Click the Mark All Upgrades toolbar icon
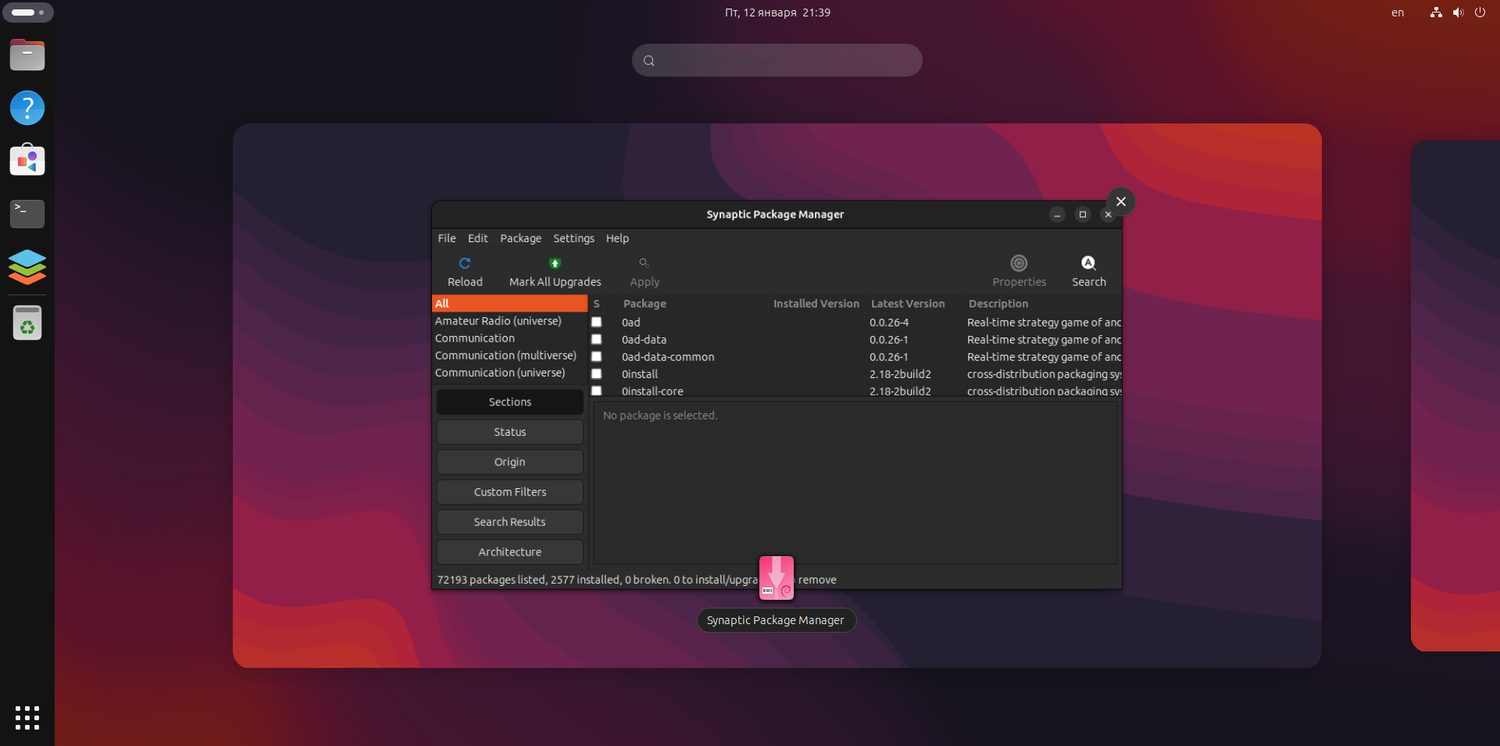 coord(555,264)
